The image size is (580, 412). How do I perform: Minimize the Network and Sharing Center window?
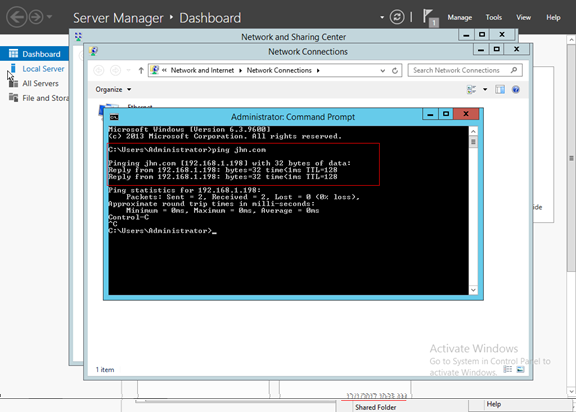(466, 35)
